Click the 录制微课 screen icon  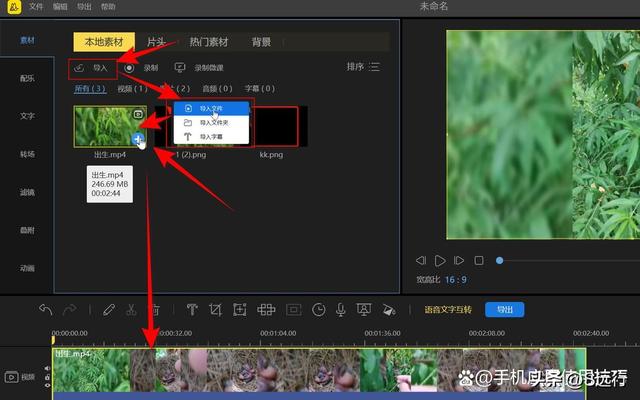click(180, 67)
